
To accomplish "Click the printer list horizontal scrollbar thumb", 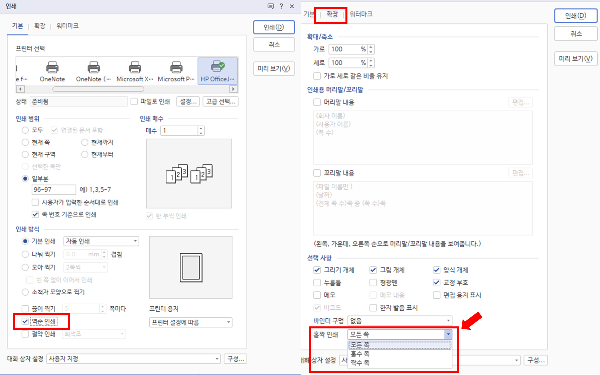I will [98, 89].
